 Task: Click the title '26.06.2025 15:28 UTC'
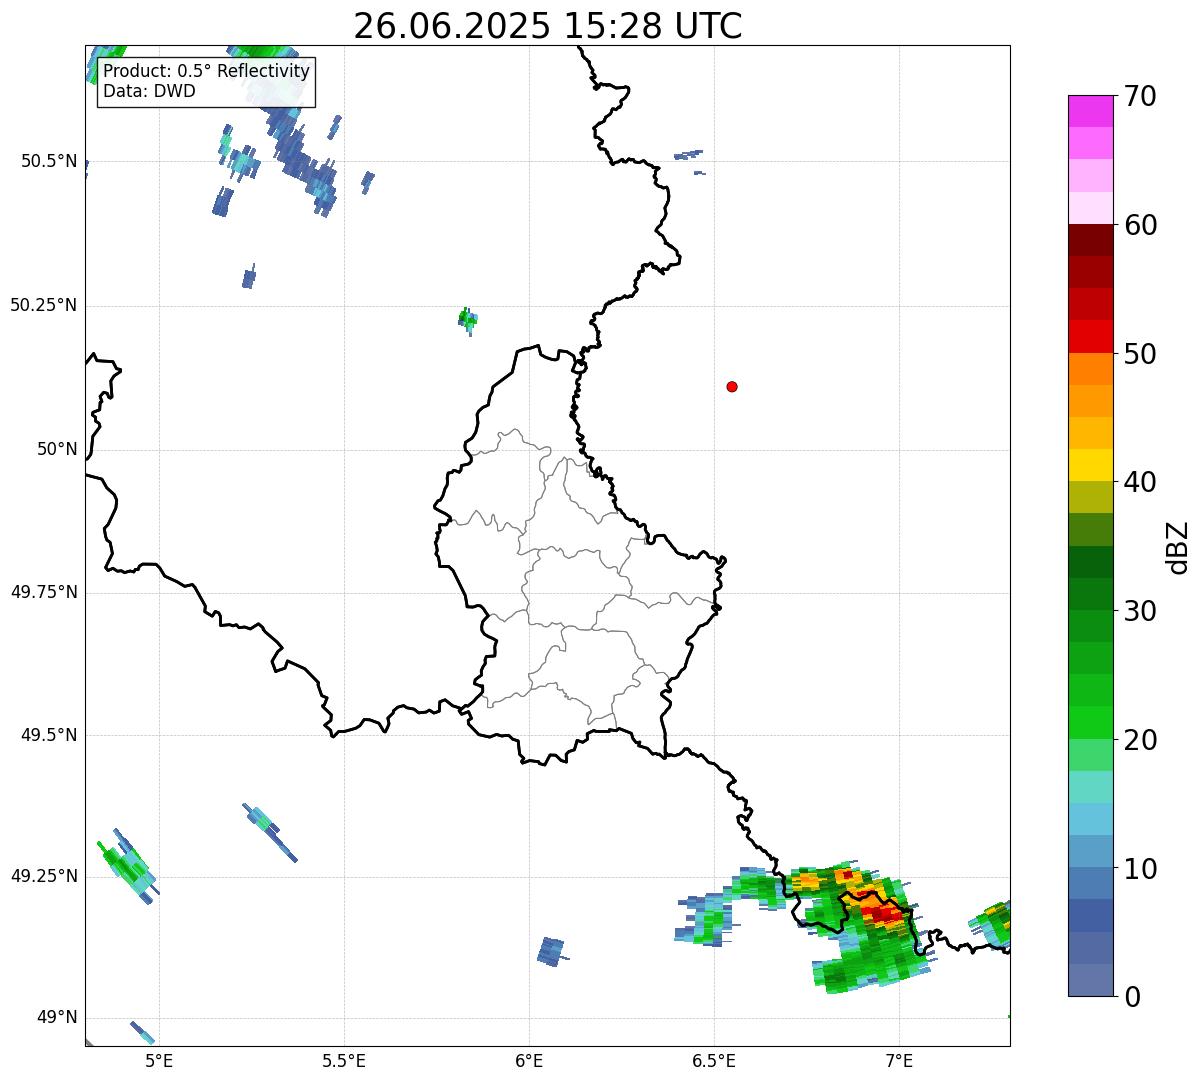(548, 26)
